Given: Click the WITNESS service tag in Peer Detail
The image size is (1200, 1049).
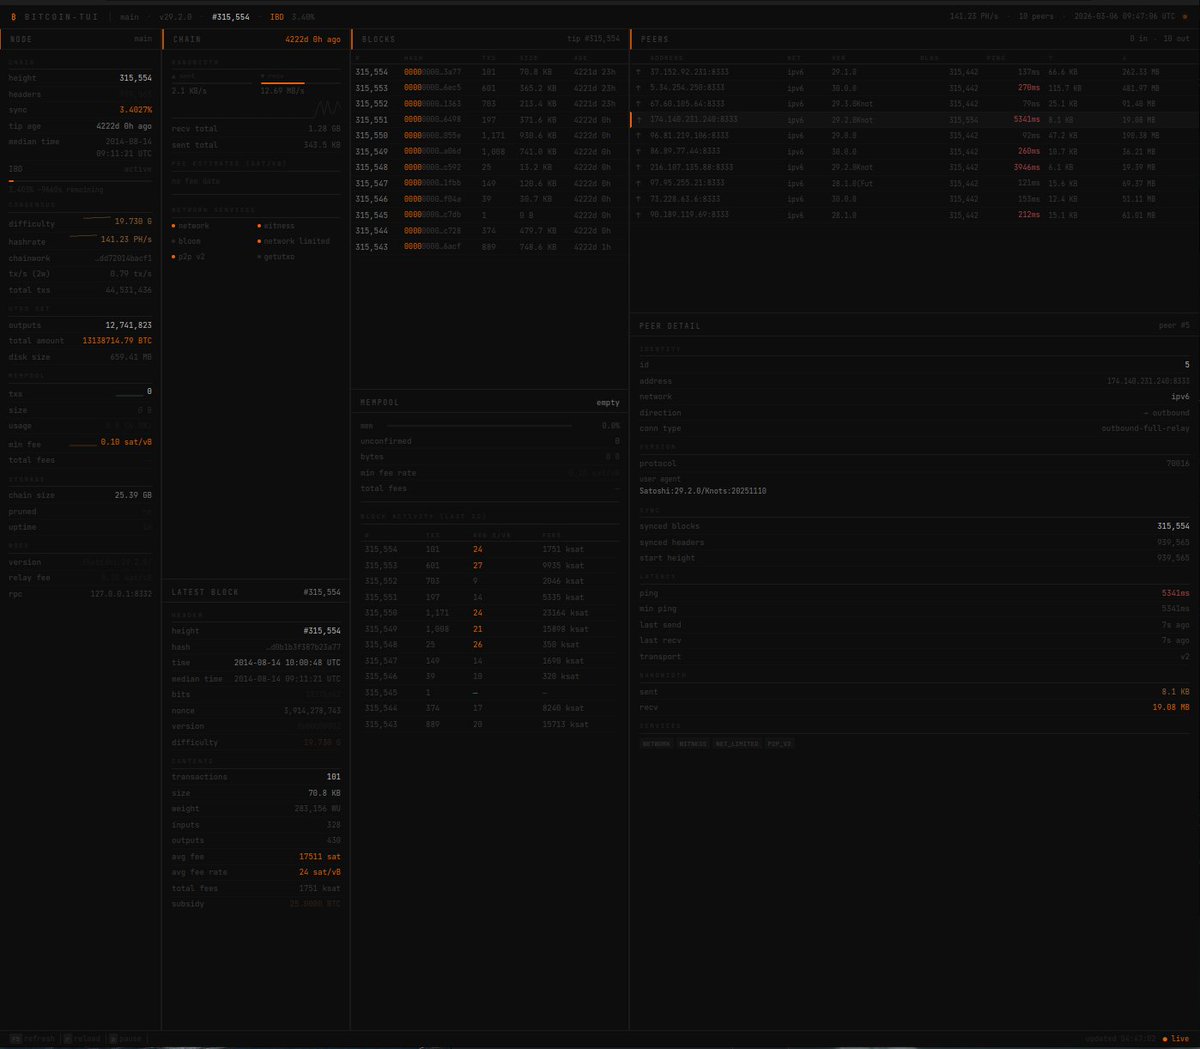Looking at the screenshot, I should pyautogui.click(x=692, y=744).
